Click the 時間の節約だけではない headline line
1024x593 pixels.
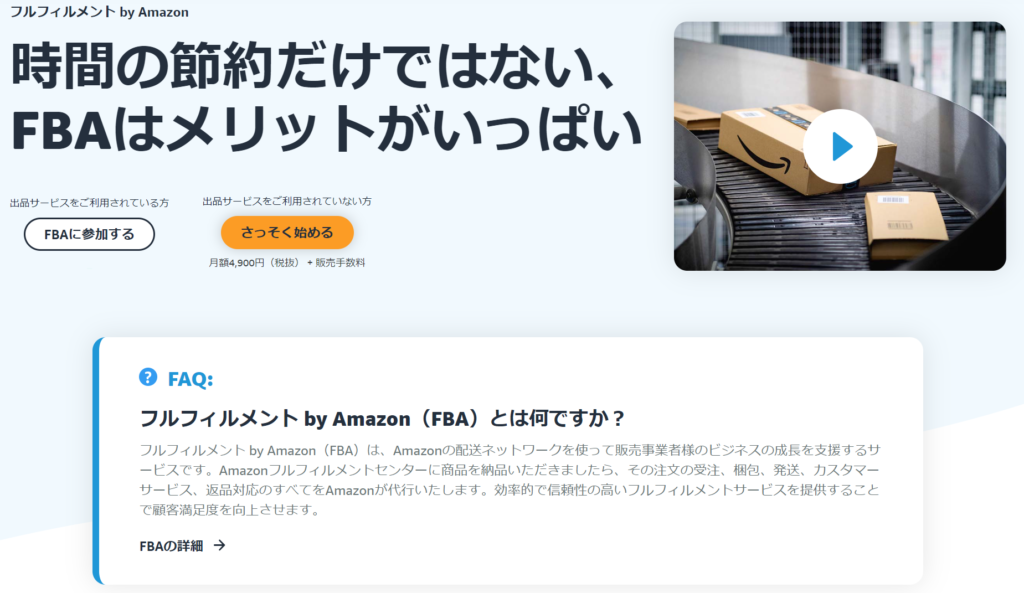313,66
